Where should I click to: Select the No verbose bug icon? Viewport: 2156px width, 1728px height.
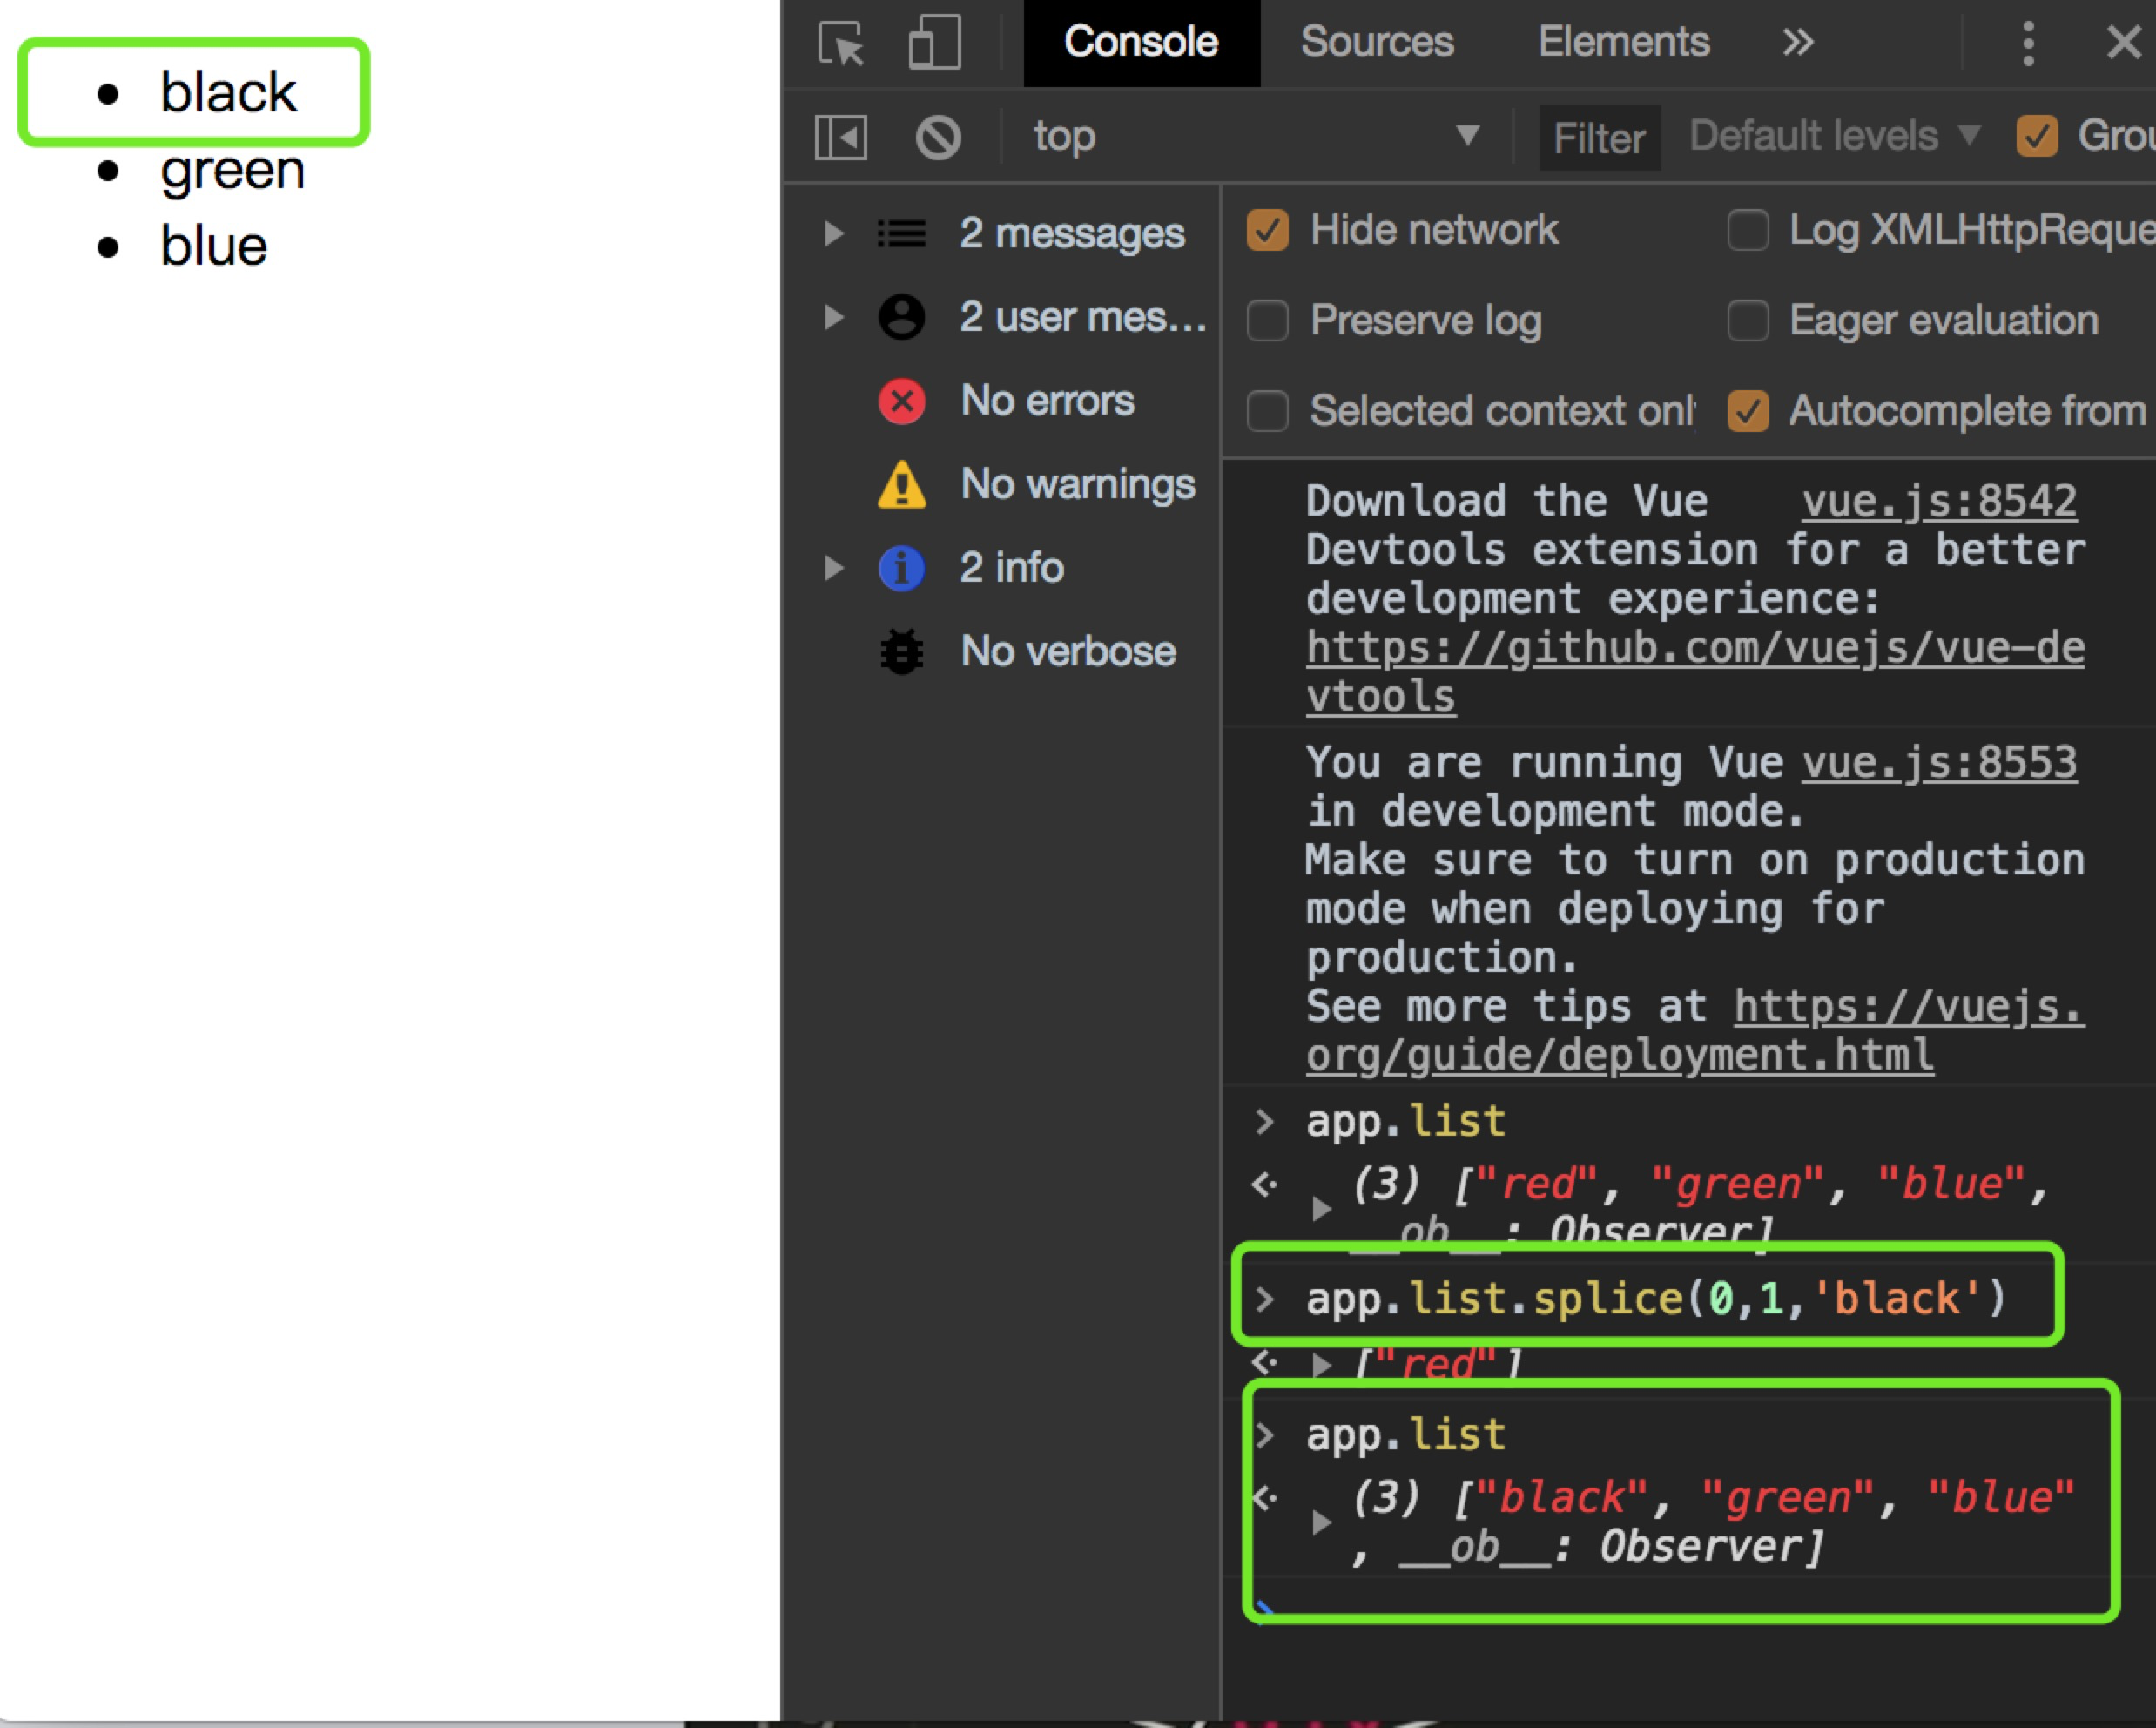tap(901, 652)
